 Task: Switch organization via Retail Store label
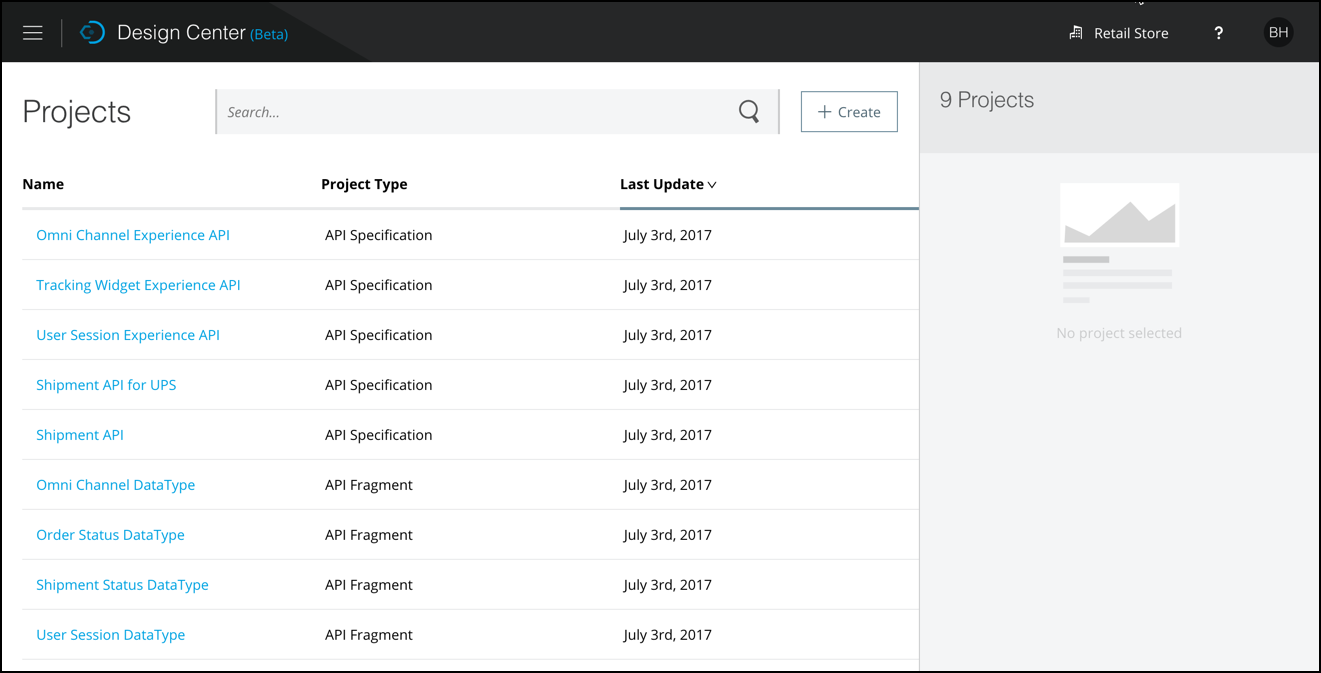pyautogui.click(x=1131, y=33)
